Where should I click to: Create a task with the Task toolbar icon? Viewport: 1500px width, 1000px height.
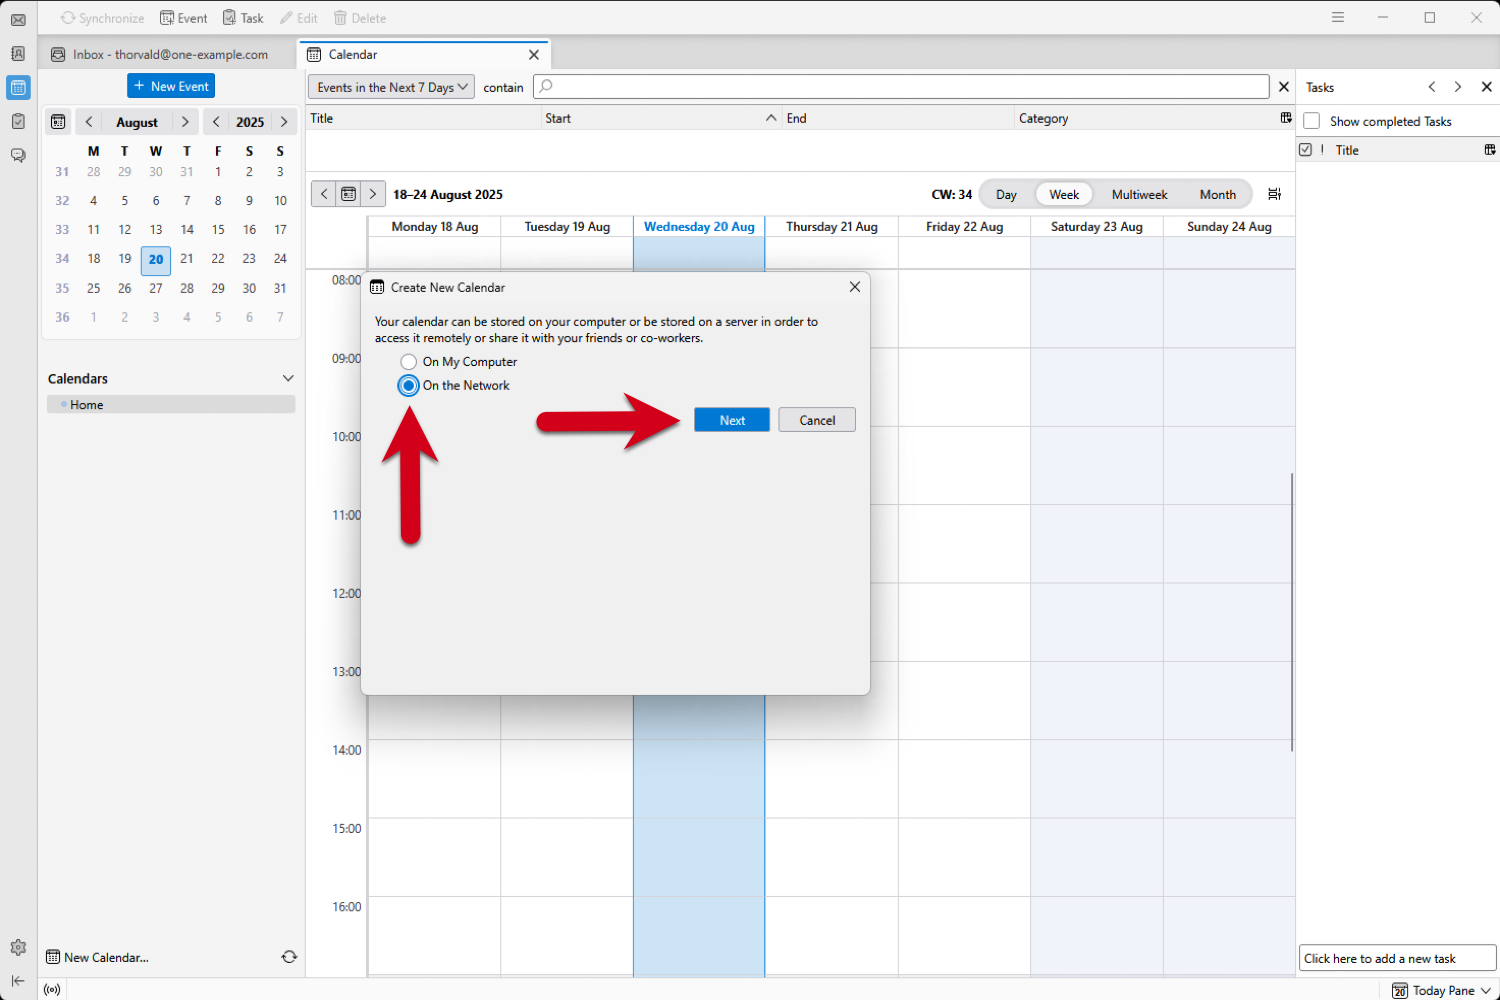242,17
